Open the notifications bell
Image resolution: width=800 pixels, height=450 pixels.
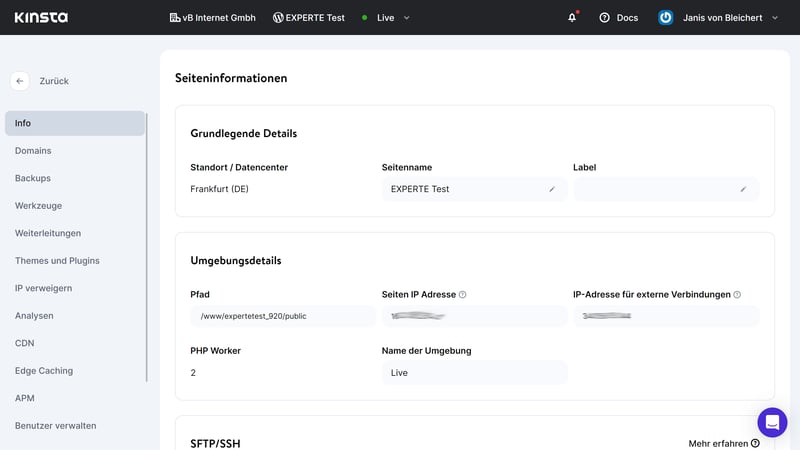(572, 17)
